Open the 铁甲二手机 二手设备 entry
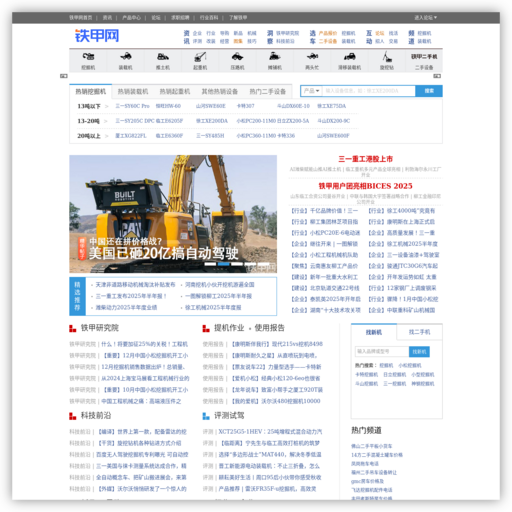The height and width of the screenshot is (512, 512). 424,61
